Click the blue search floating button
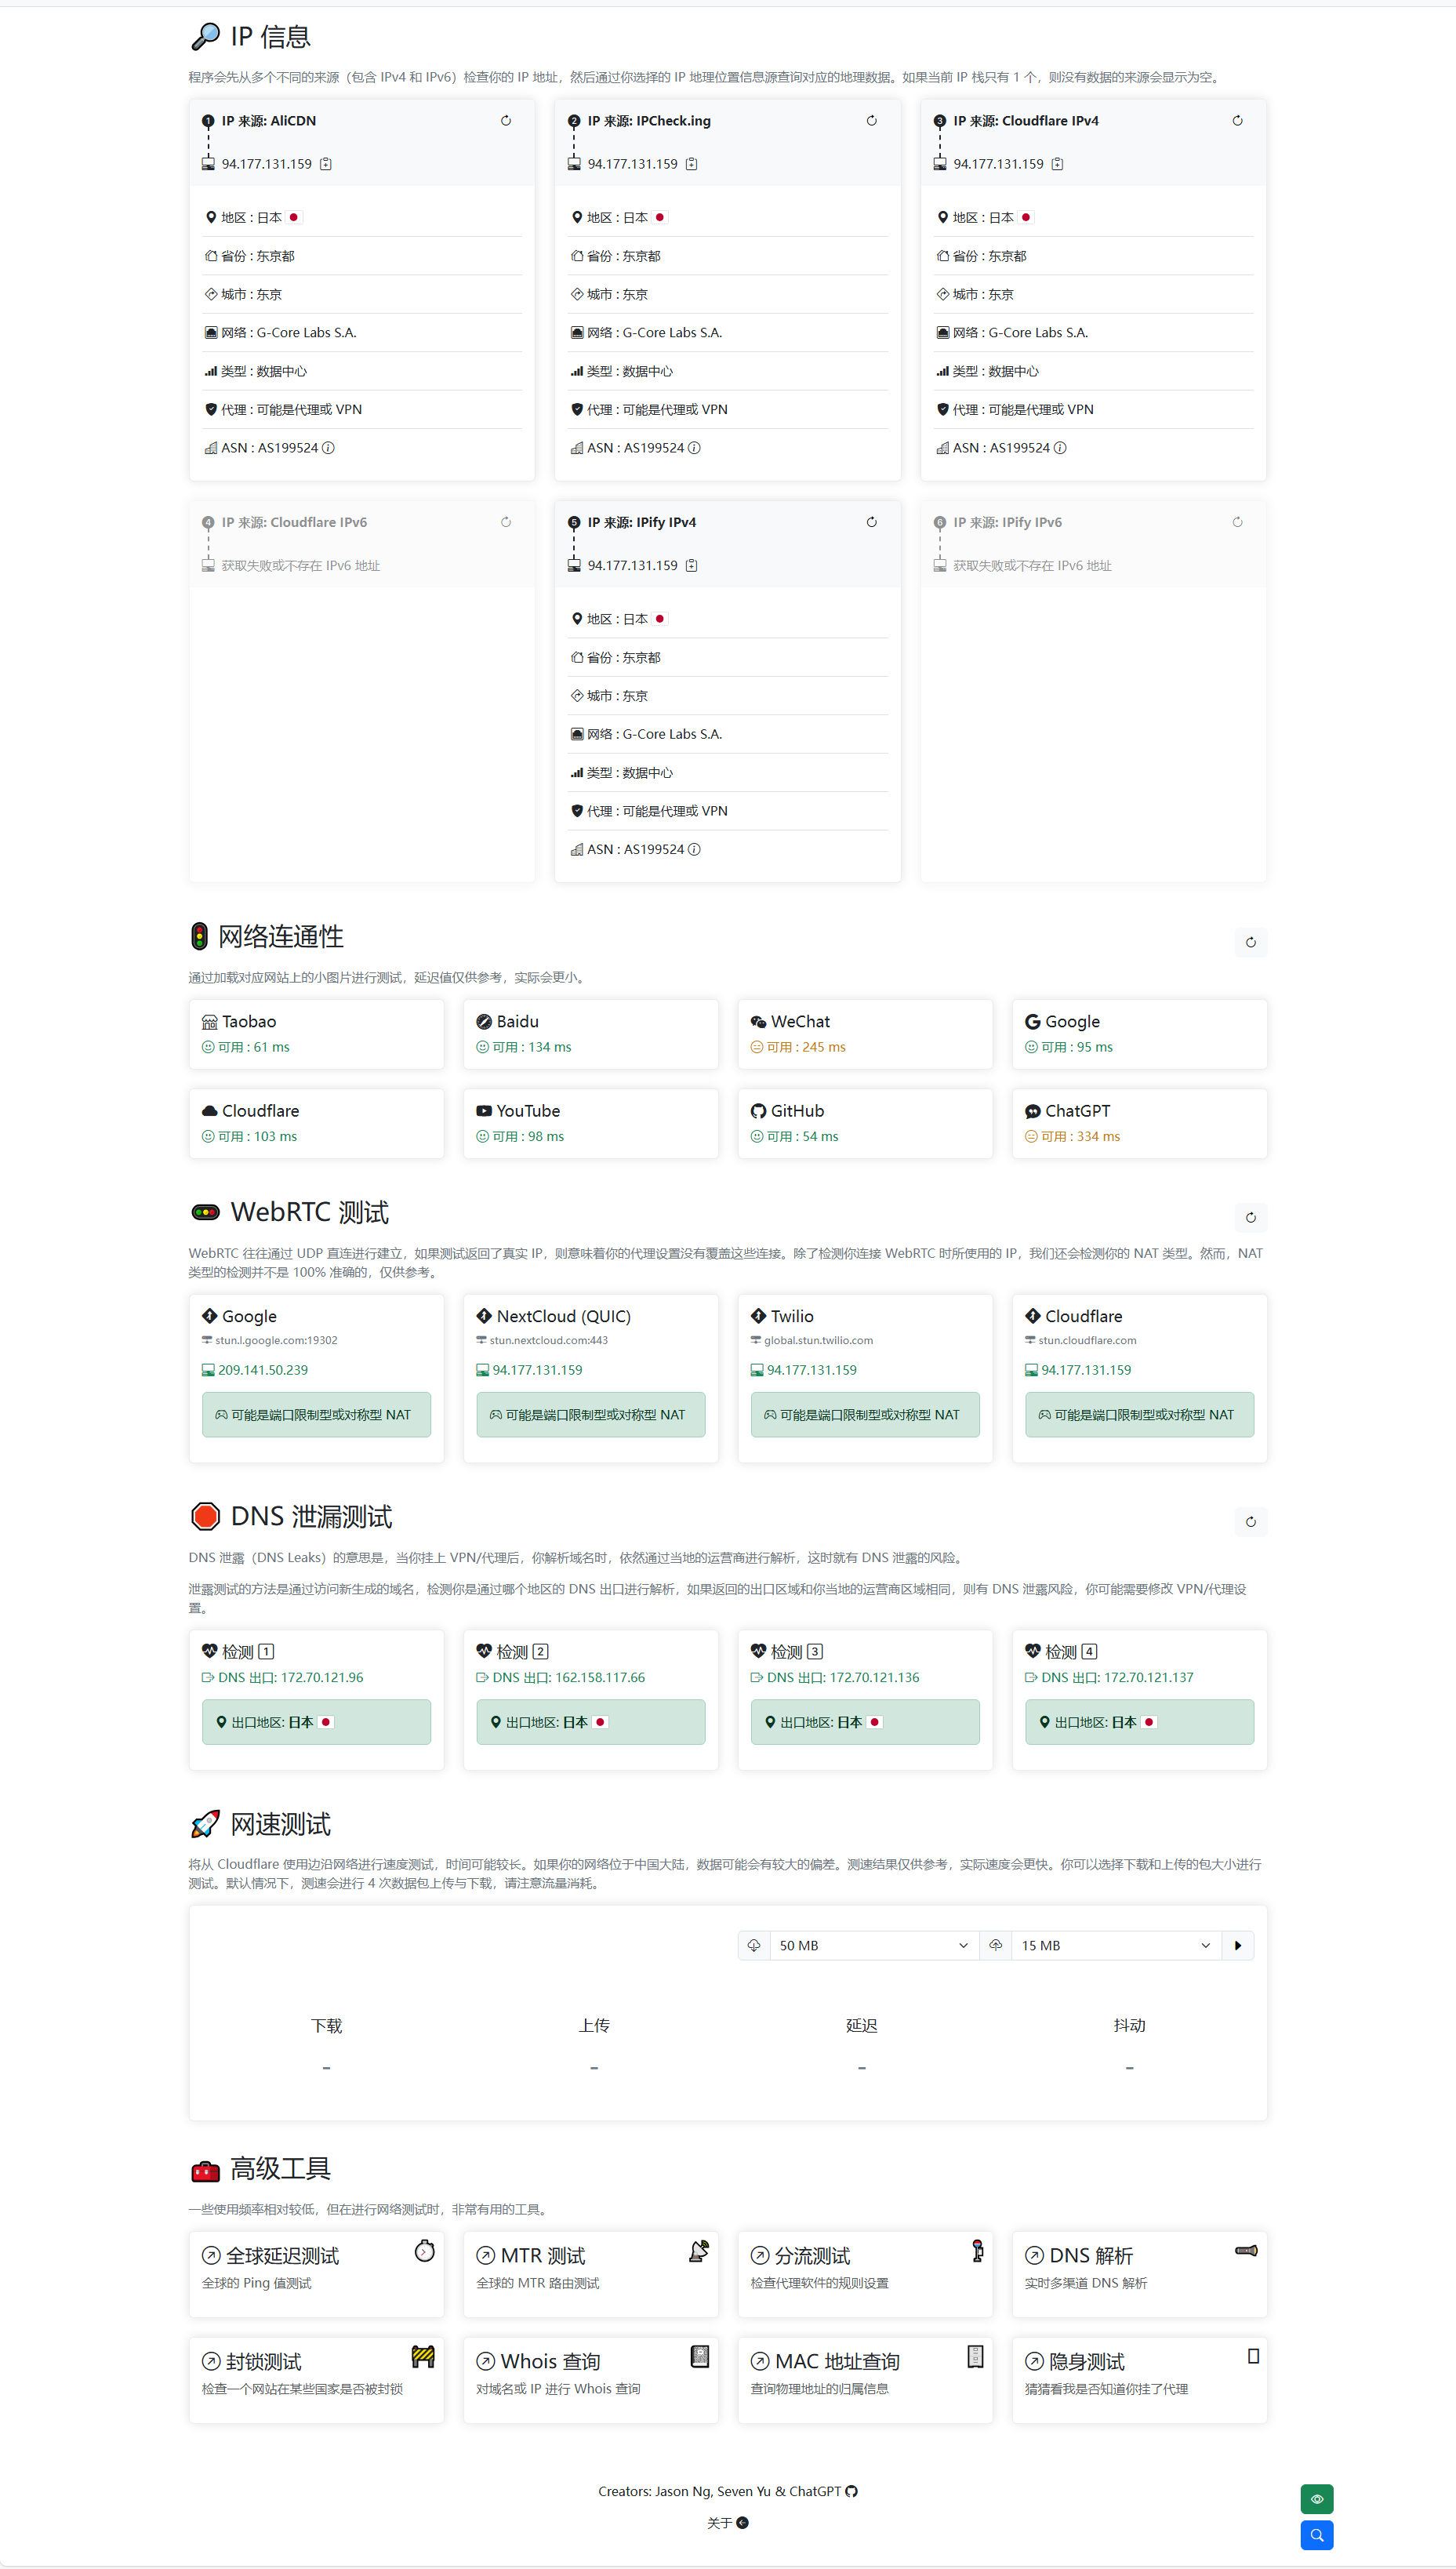 coord(1316,2535)
